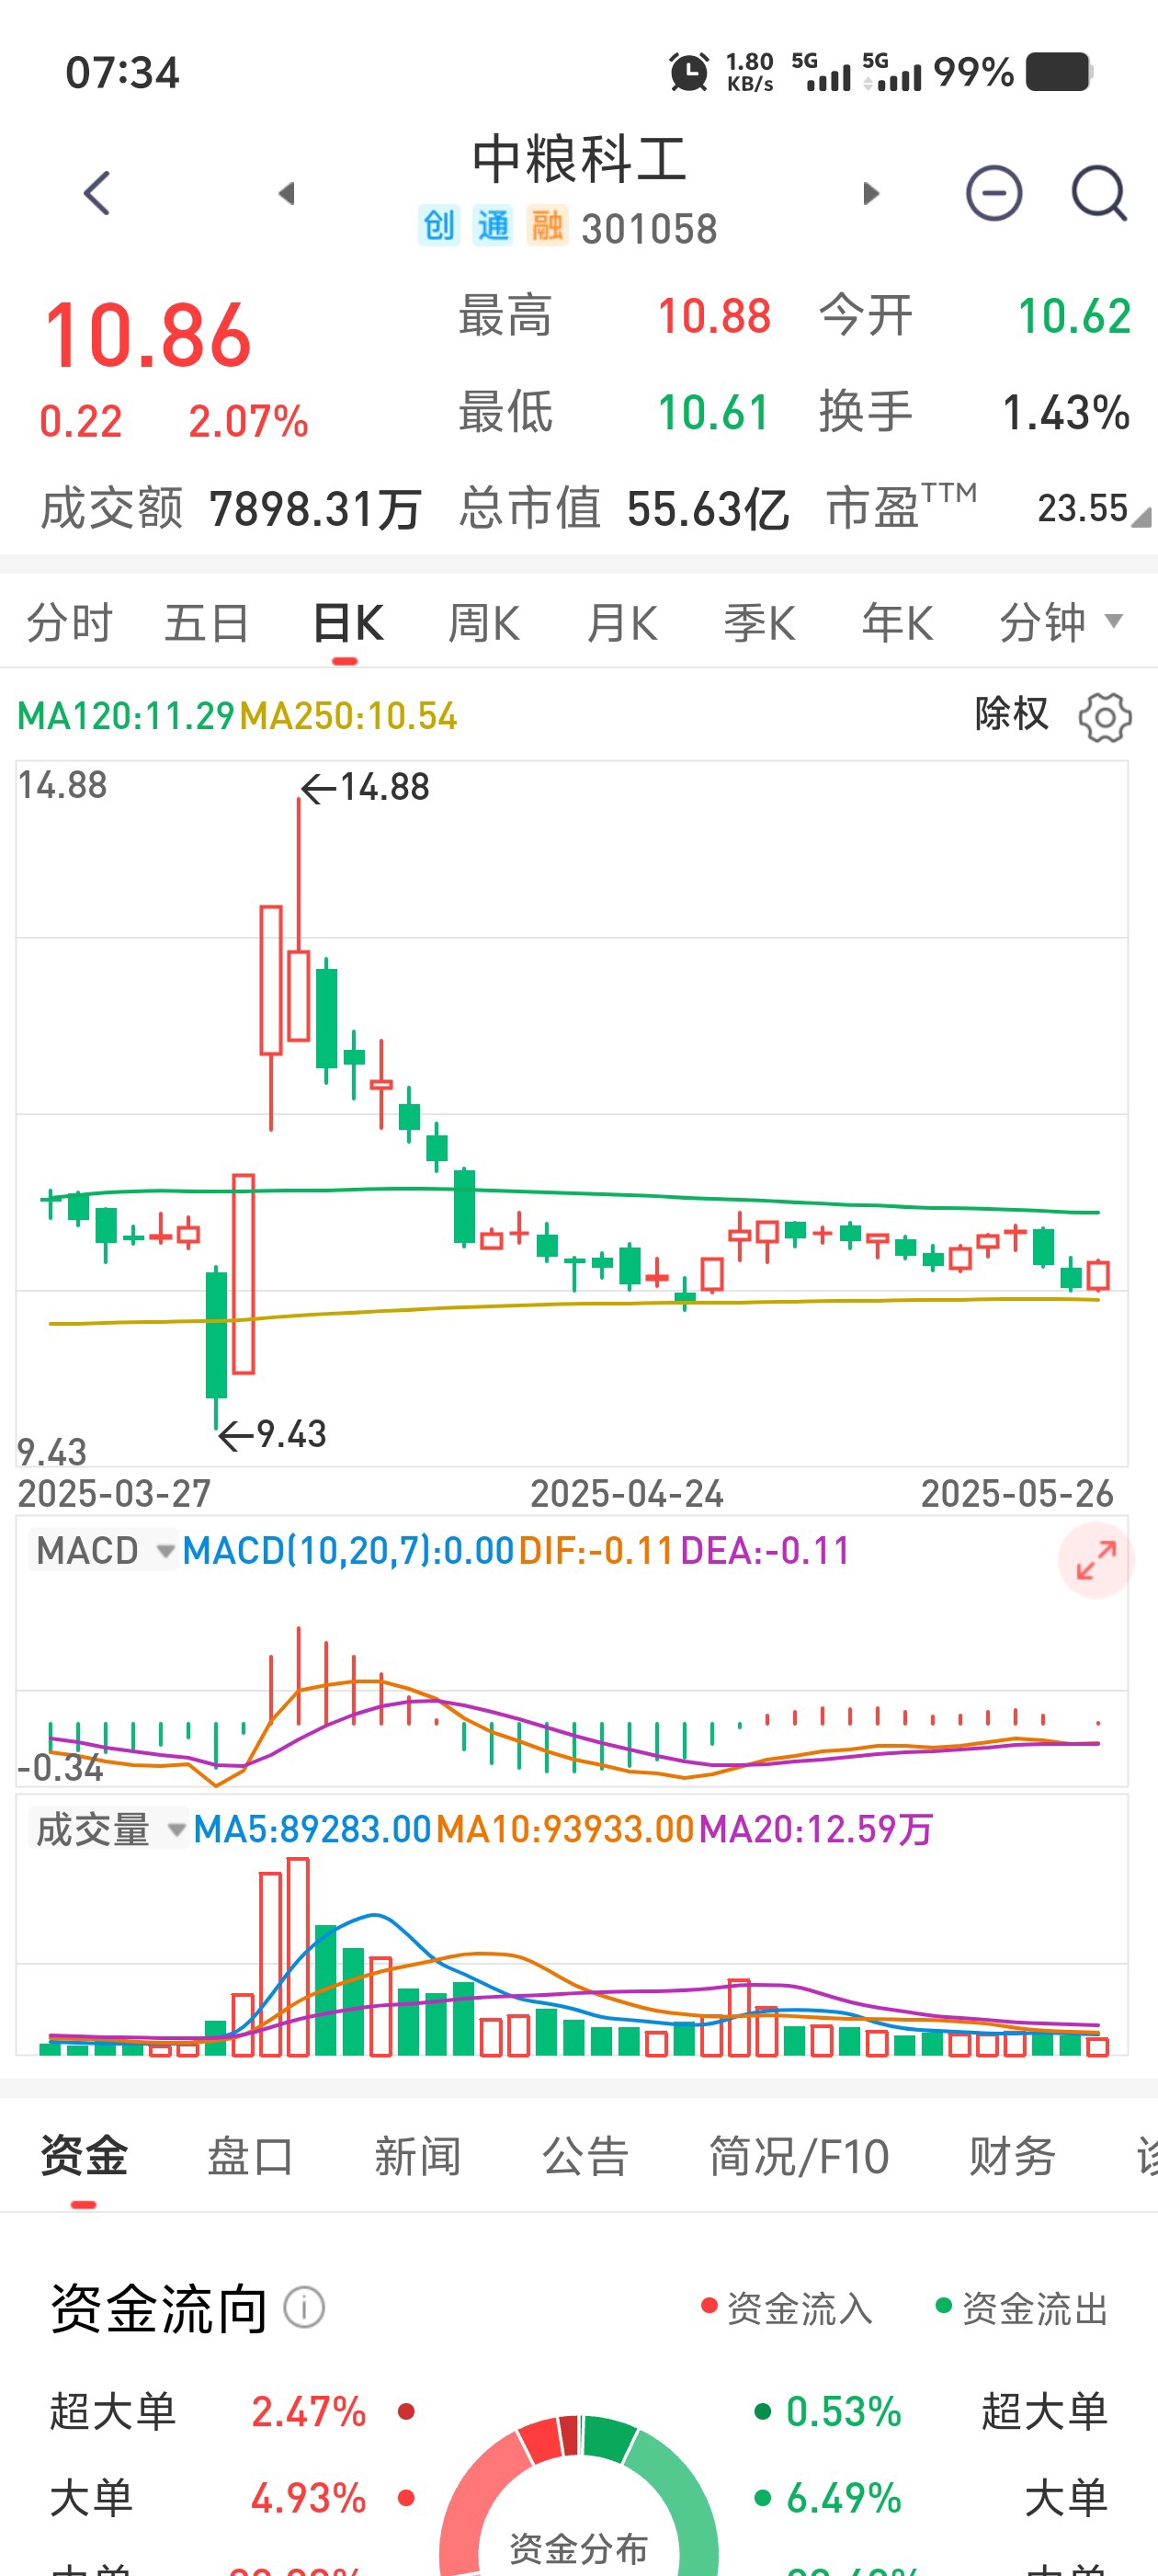
Task: Tap the change percent 2.07%
Action: click(x=248, y=421)
